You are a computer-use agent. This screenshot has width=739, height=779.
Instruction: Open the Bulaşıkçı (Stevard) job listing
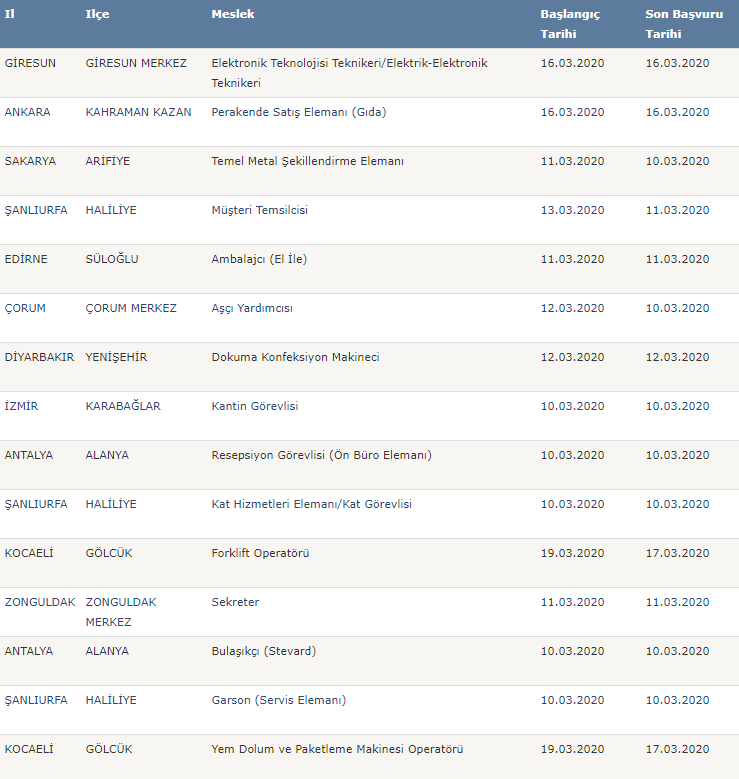263,651
